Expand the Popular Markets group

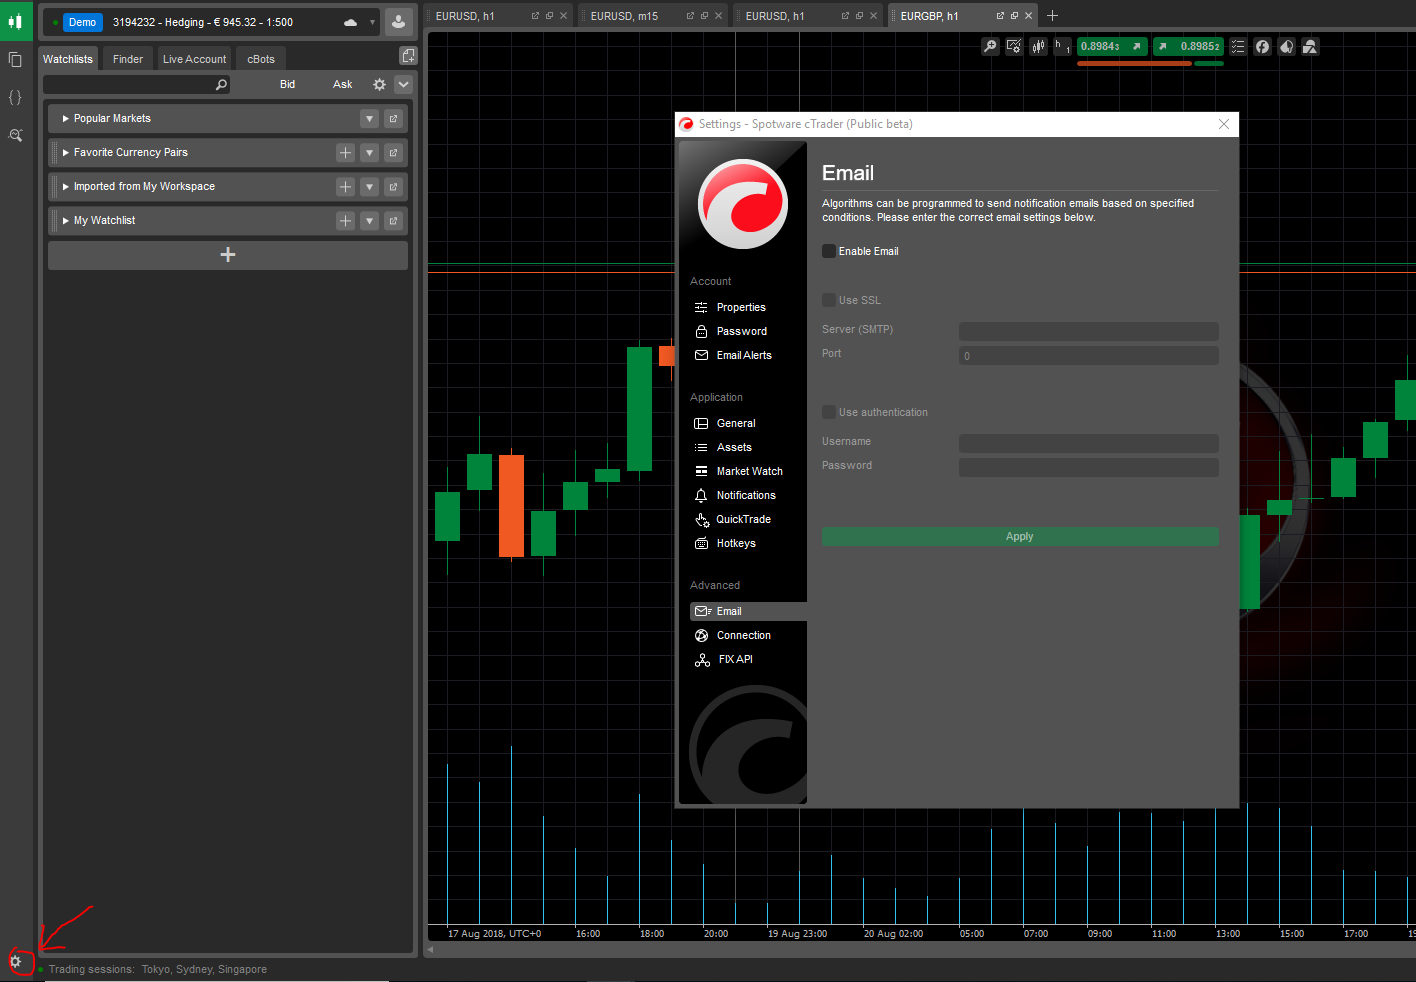tap(66, 119)
